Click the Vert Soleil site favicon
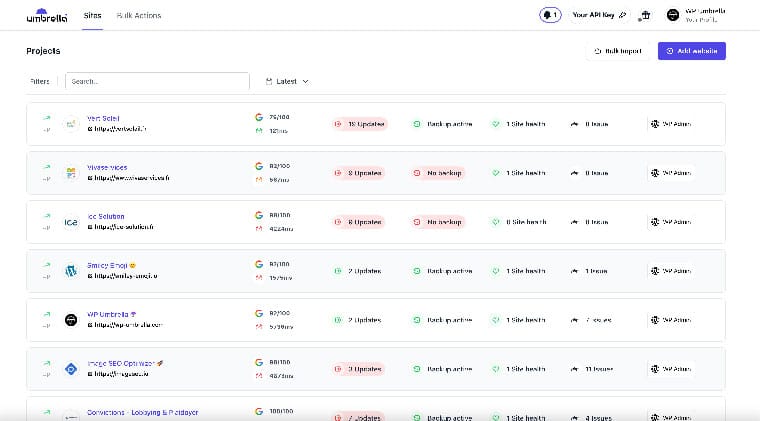Viewport: 760px width, 421px height. [71, 124]
